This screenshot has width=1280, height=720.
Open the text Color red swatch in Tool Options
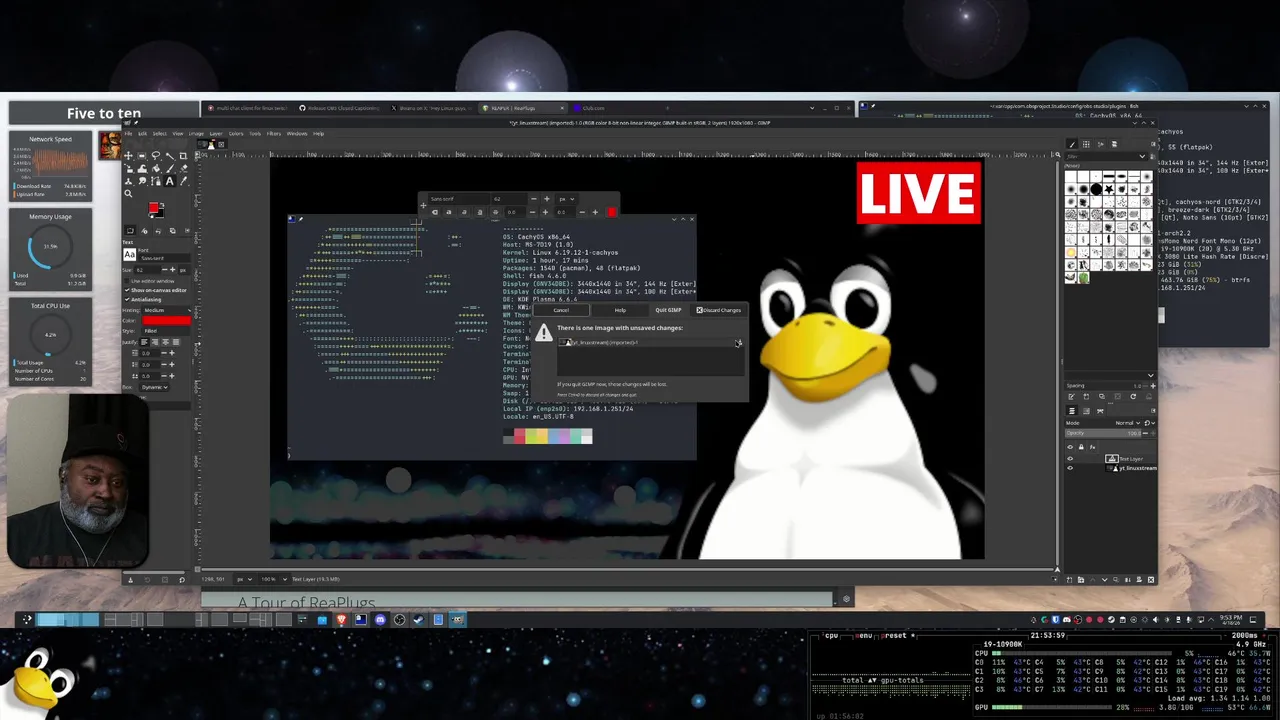click(167, 320)
